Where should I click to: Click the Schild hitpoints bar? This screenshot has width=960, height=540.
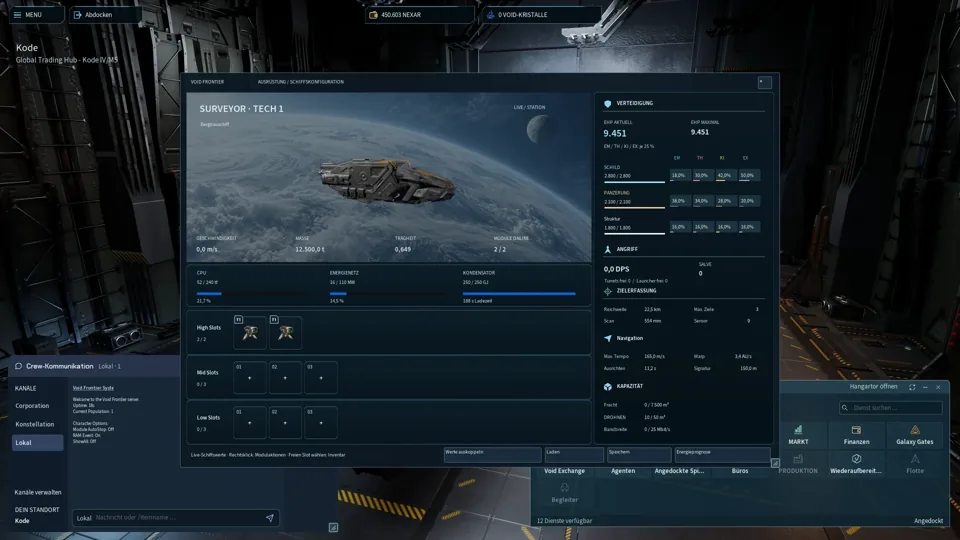click(x=634, y=182)
